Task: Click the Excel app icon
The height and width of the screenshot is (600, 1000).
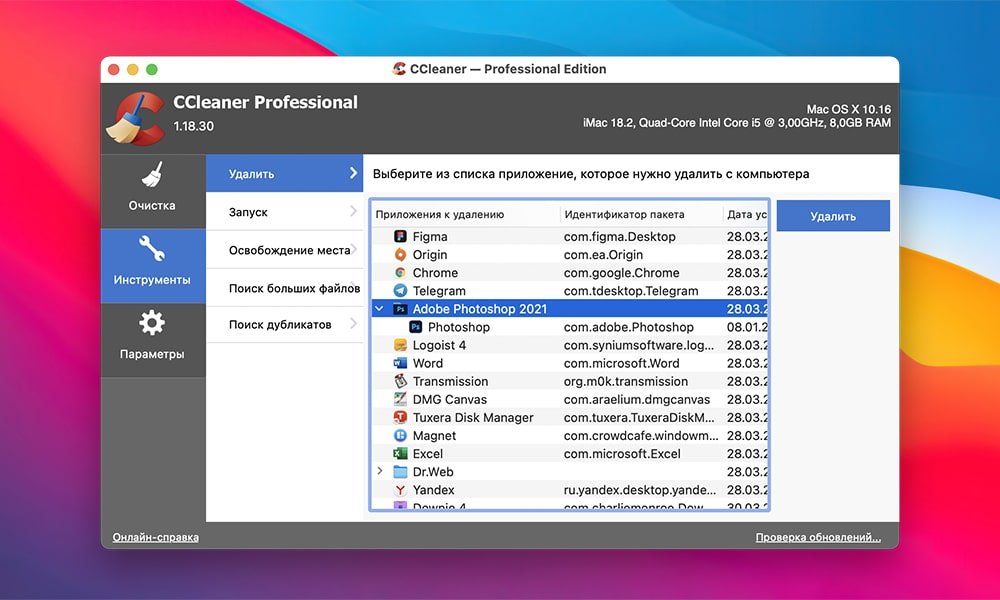Action: pos(400,454)
